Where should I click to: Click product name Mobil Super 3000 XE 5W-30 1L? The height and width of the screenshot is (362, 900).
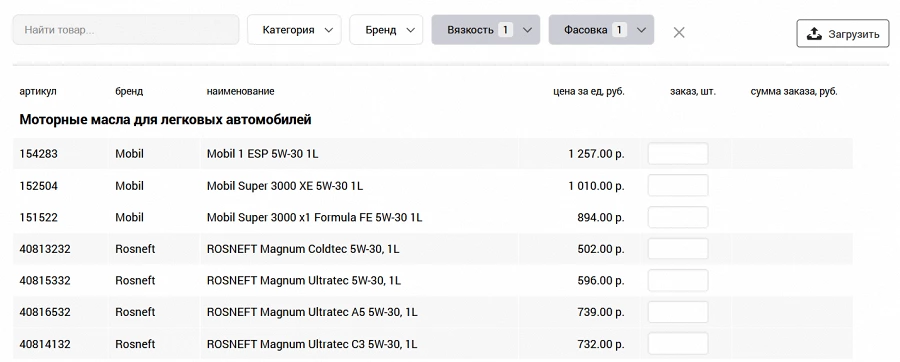click(x=285, y=186)
